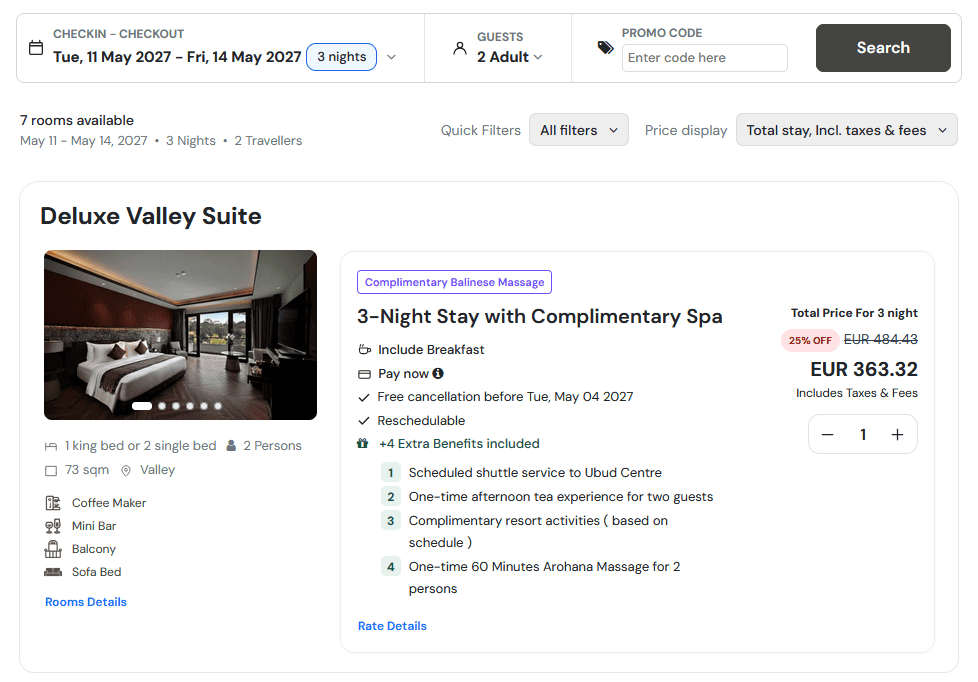Click the checkmark beside Free cancellation
978x682 pixels.
point(364,397)
